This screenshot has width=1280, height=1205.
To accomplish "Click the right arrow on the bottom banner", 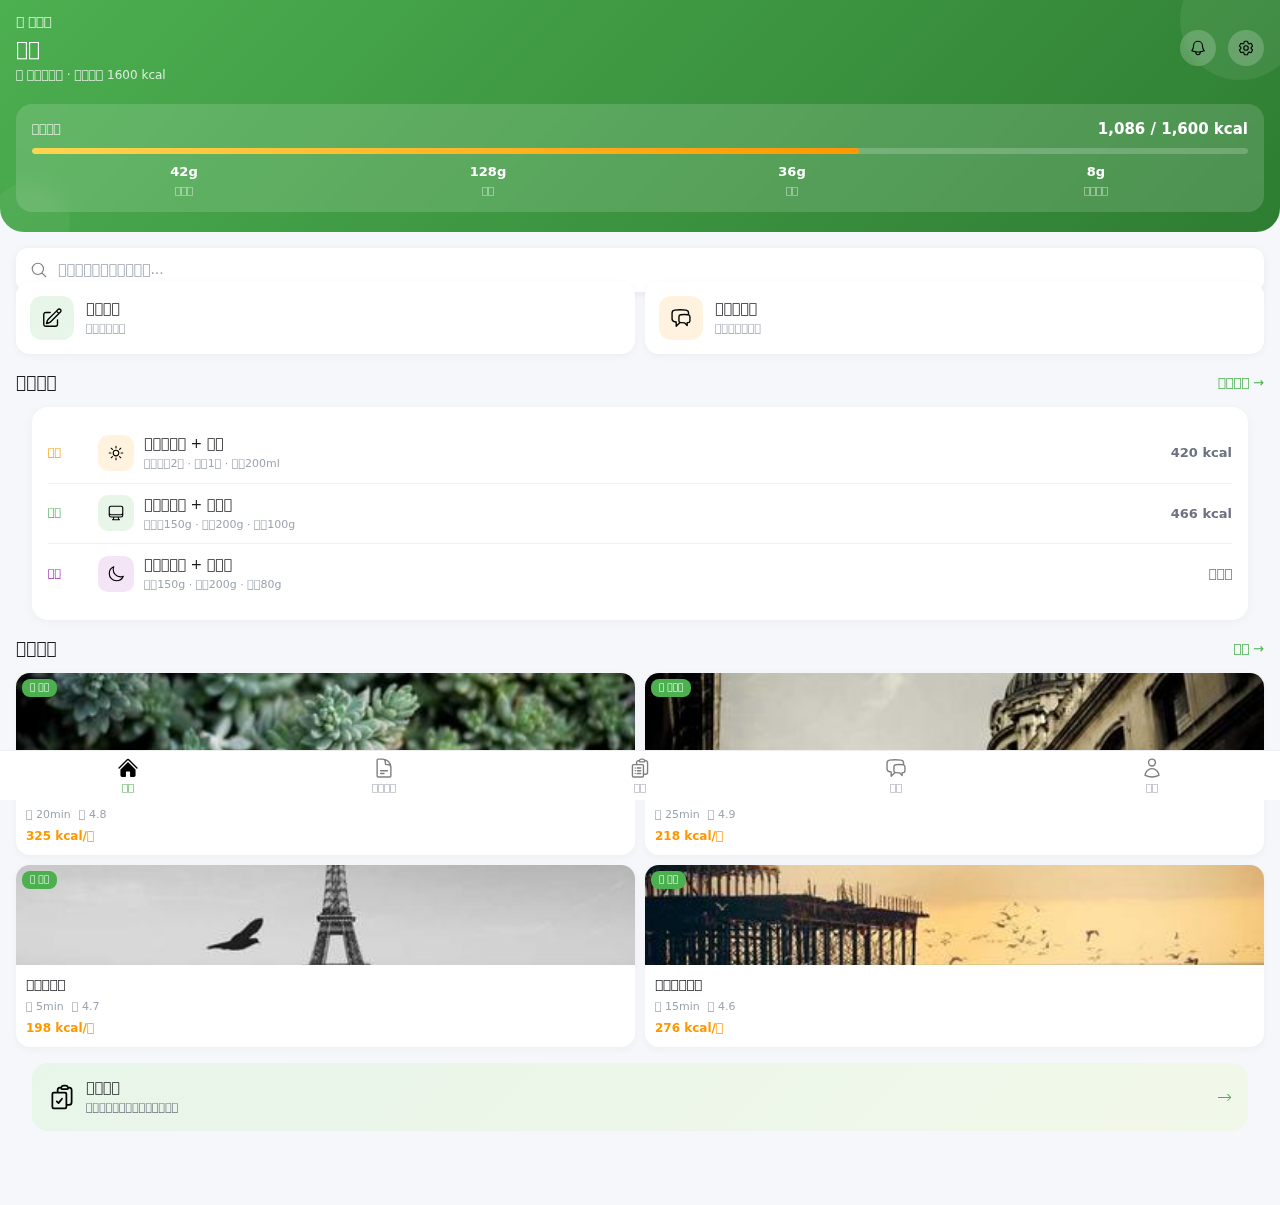I will [1224, 1097].
